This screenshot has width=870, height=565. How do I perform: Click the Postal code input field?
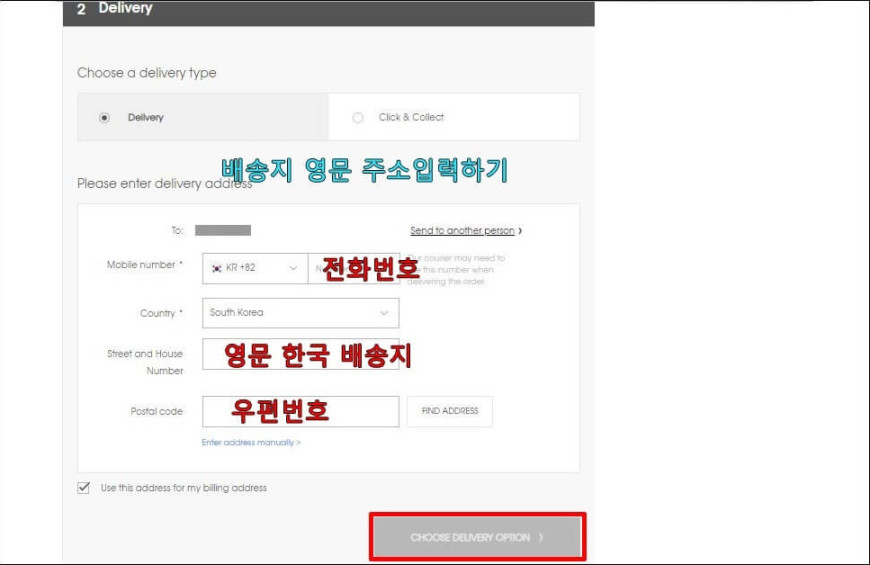pyautogui.click(x=300, y=411)
